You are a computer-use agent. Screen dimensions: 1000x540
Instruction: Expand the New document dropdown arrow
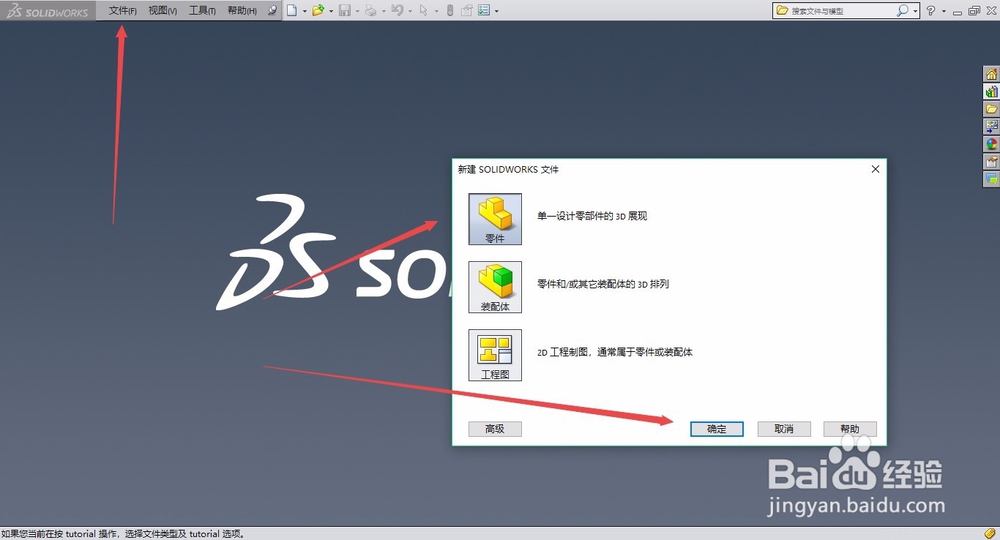tap(304, 11)
